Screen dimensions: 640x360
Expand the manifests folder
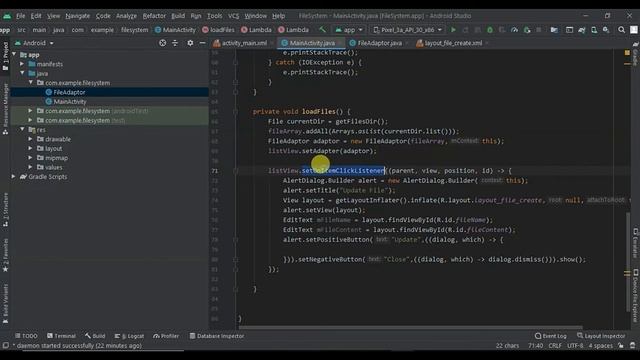click(22, 64)
